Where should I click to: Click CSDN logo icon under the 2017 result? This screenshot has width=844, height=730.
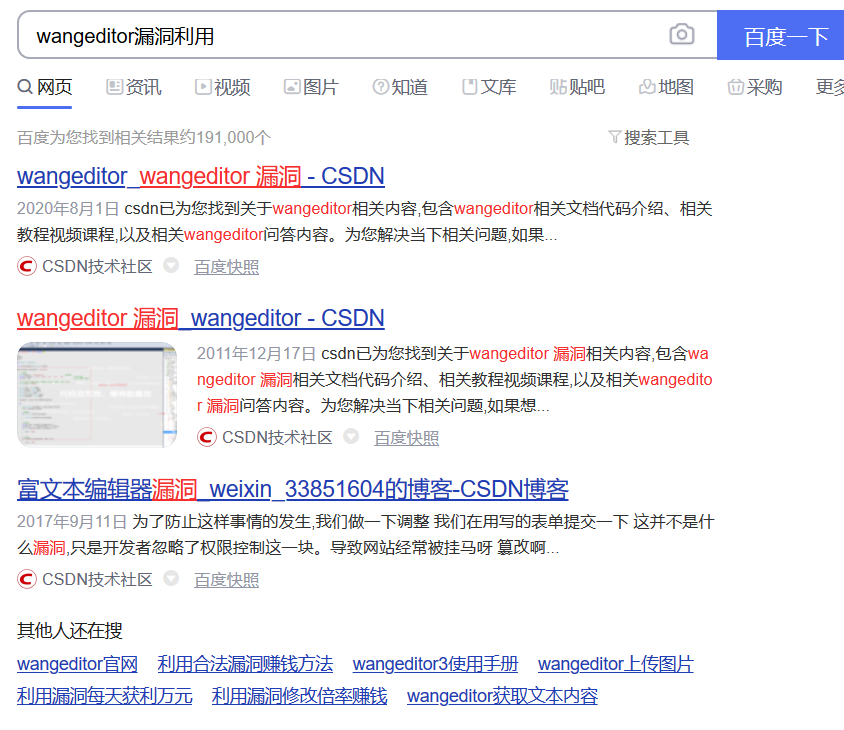(27, 579)
